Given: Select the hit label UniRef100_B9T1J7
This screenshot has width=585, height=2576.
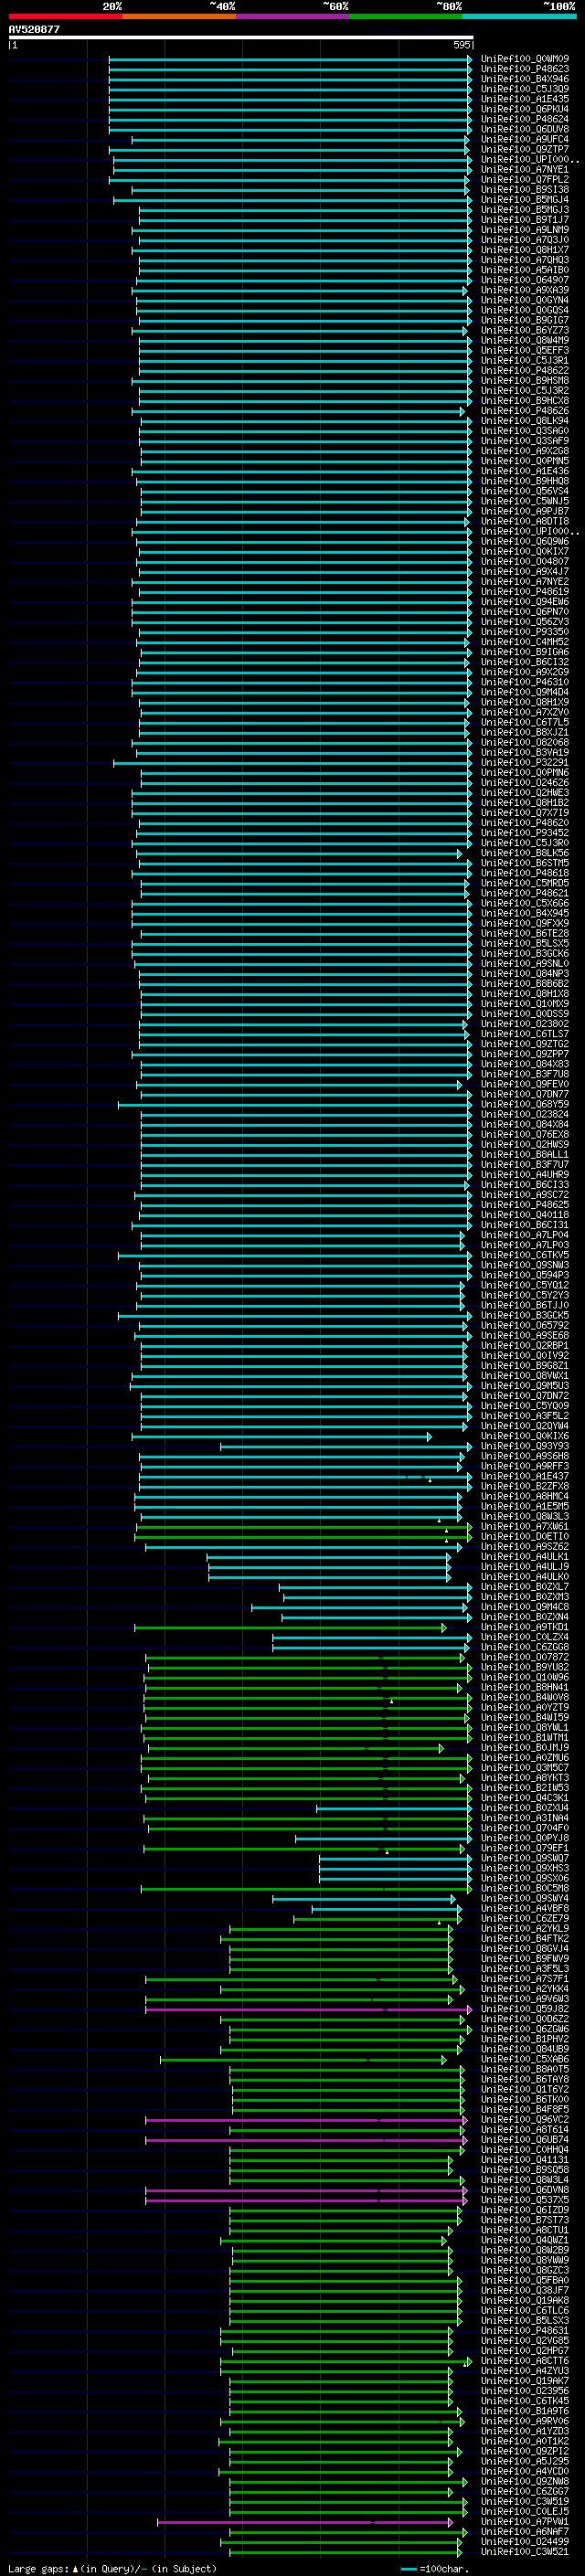Looking at the screenshot, I should coord(525,220).
